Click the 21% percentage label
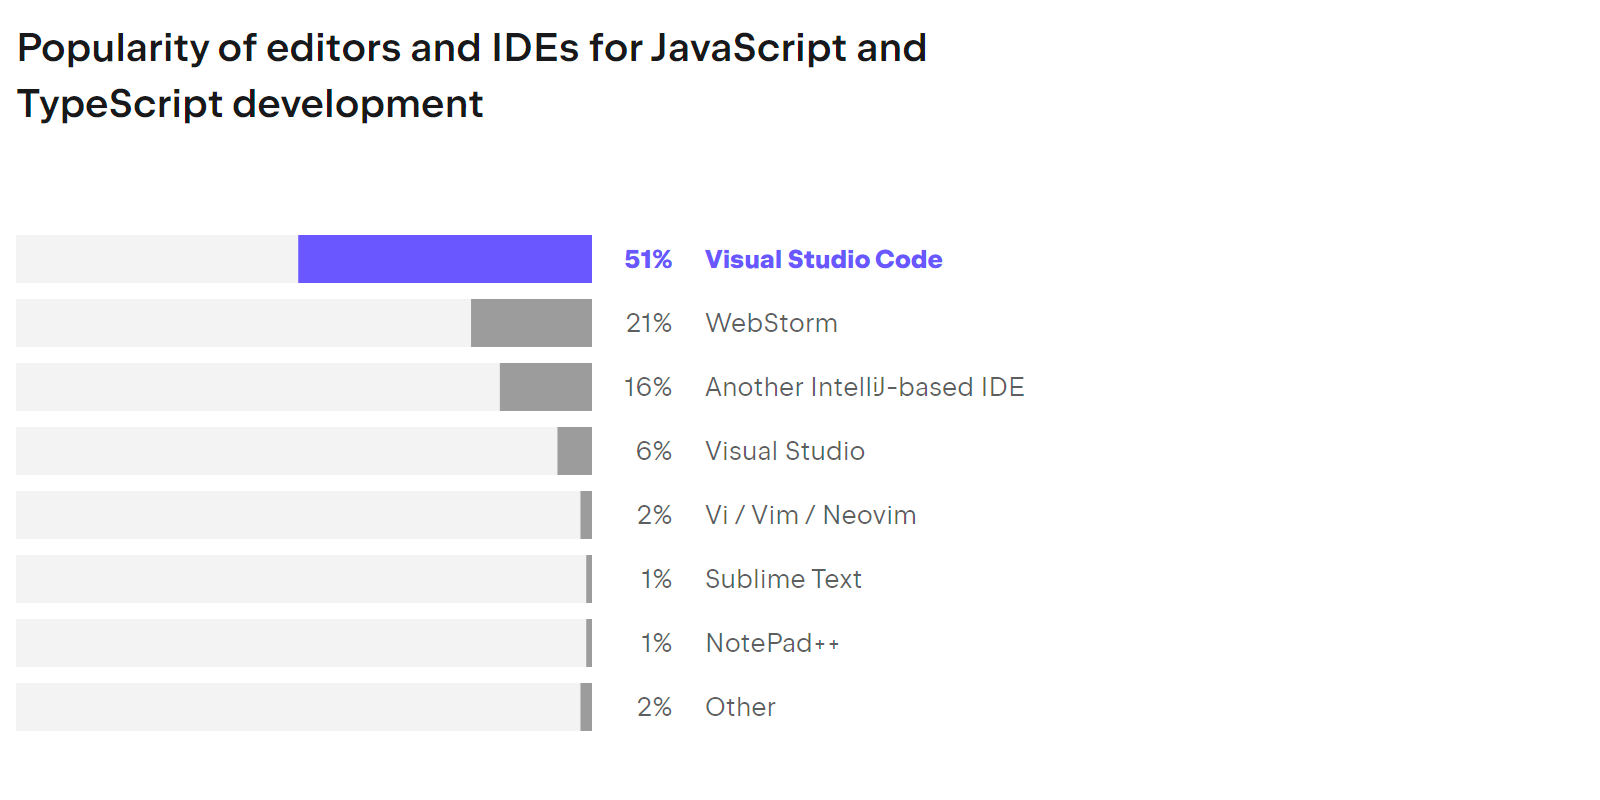1600x800 pixels. click(648, 323)
